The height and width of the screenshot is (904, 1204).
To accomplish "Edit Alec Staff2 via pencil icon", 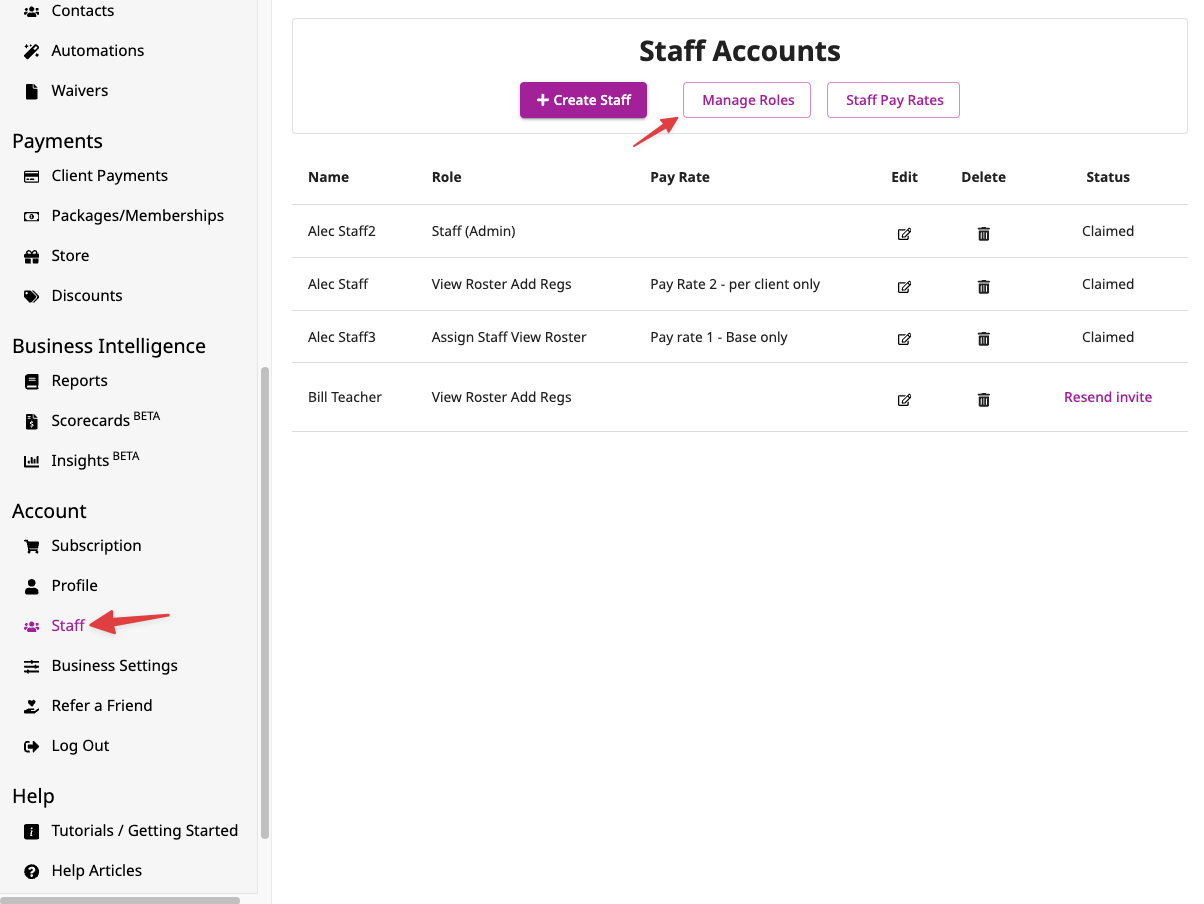I will pyautogui.click(x=904, y=233).
